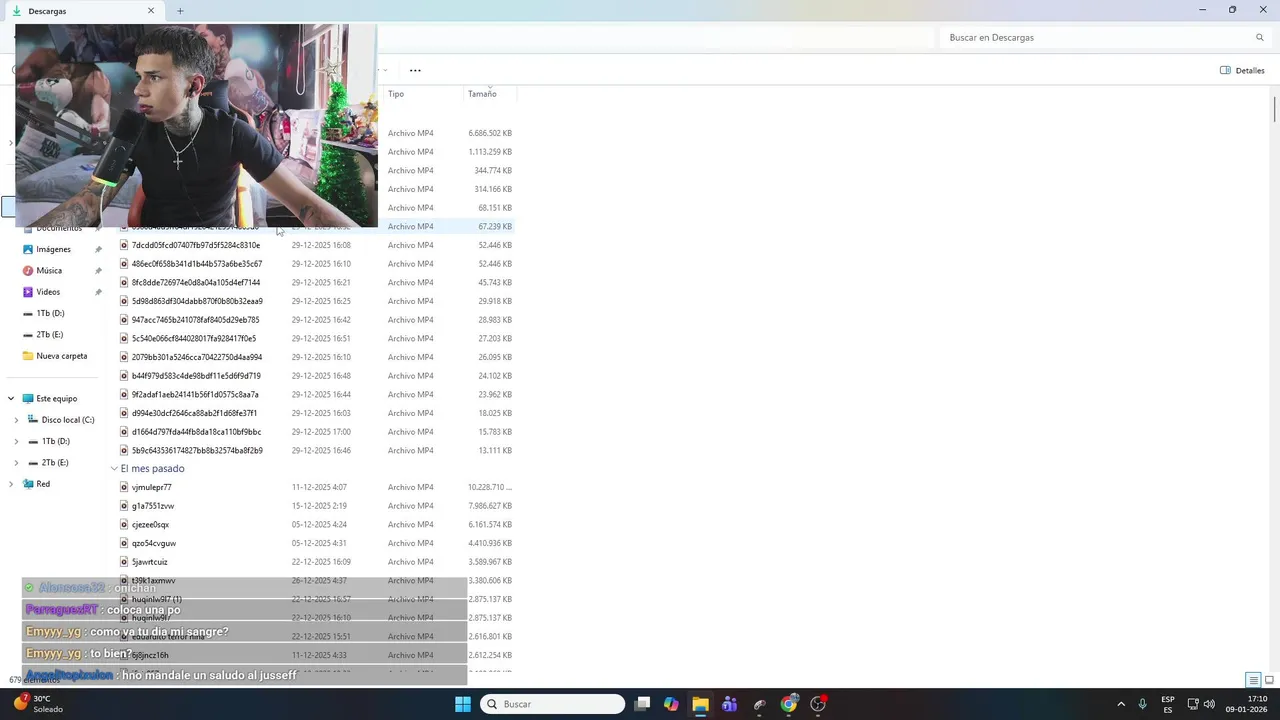The height and width of the screenshot is (720, 1280).
Task: Click file icon of 8fc8dde726974e0d8a04a105d4ef7144
Action: (124, 282)
